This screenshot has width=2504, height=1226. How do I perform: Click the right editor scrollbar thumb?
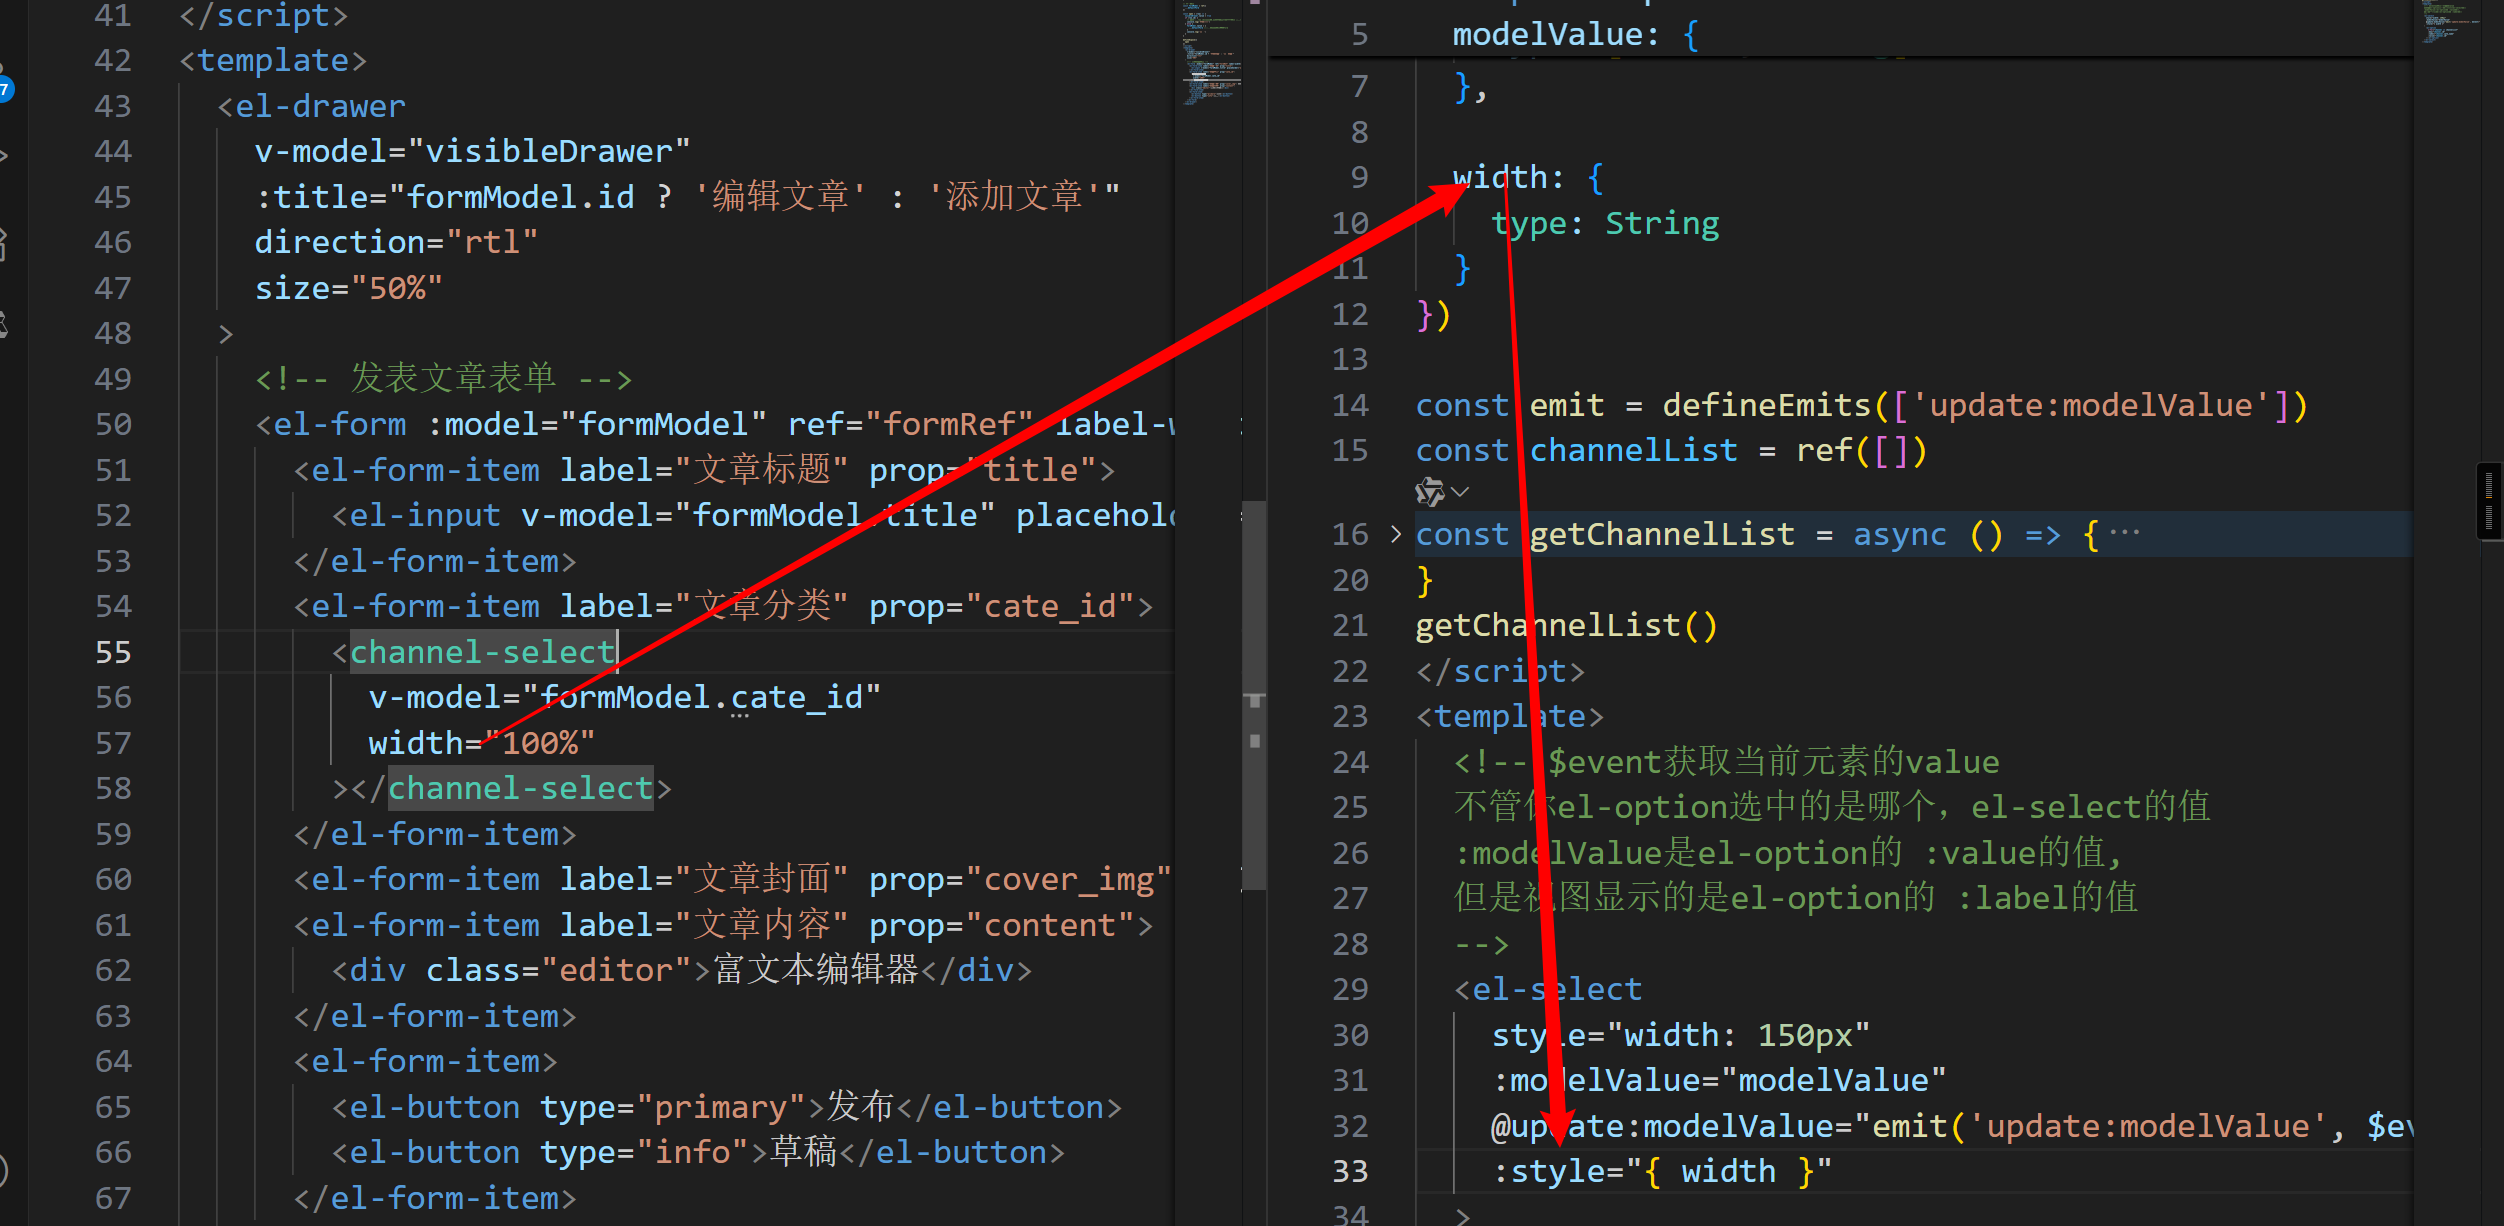click(x=2490, y=500)
